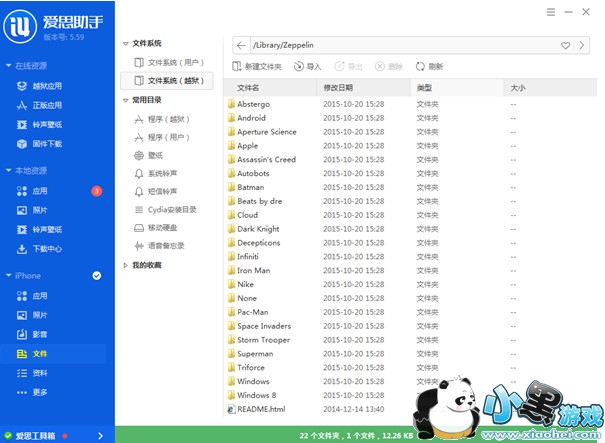This screenshot has height=443, width=605.
Task: Open 程序（越狱）directory
Action: (162, 119)
